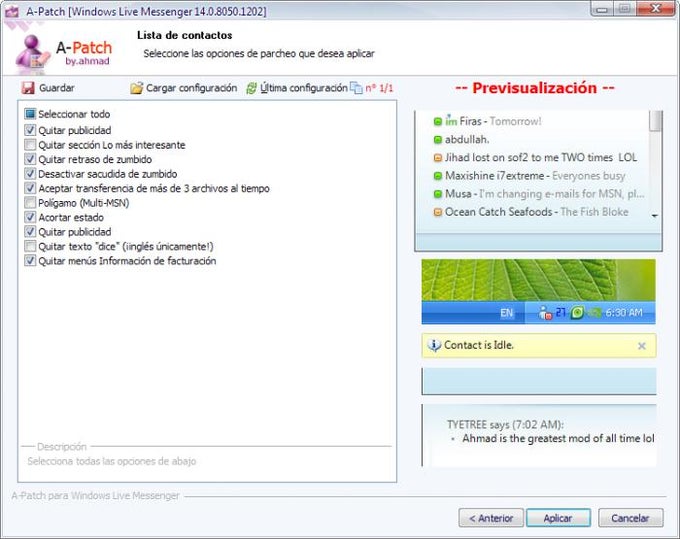The width and height of the screenshot is (680, 539).
Task: Click the green status icon beside Musa
Action: tap(438, 194)
